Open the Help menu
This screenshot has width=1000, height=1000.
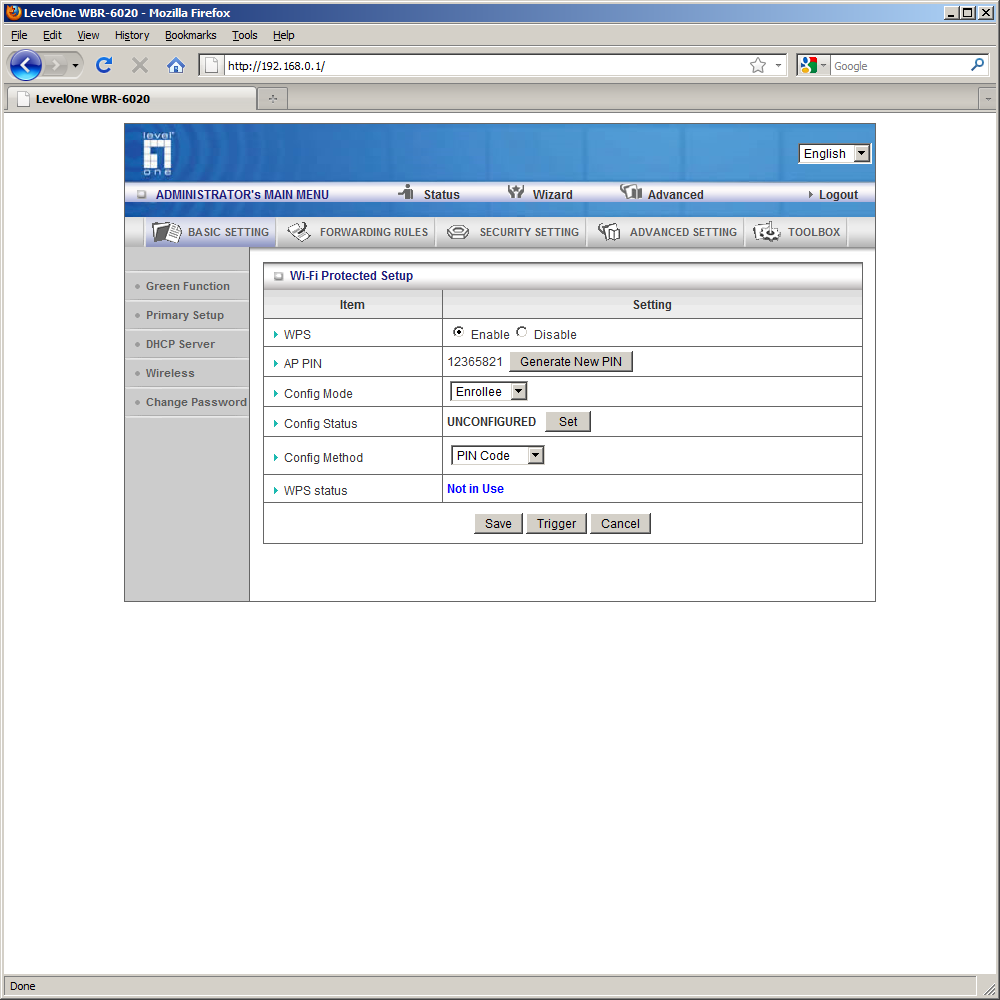tap(284, 35)
